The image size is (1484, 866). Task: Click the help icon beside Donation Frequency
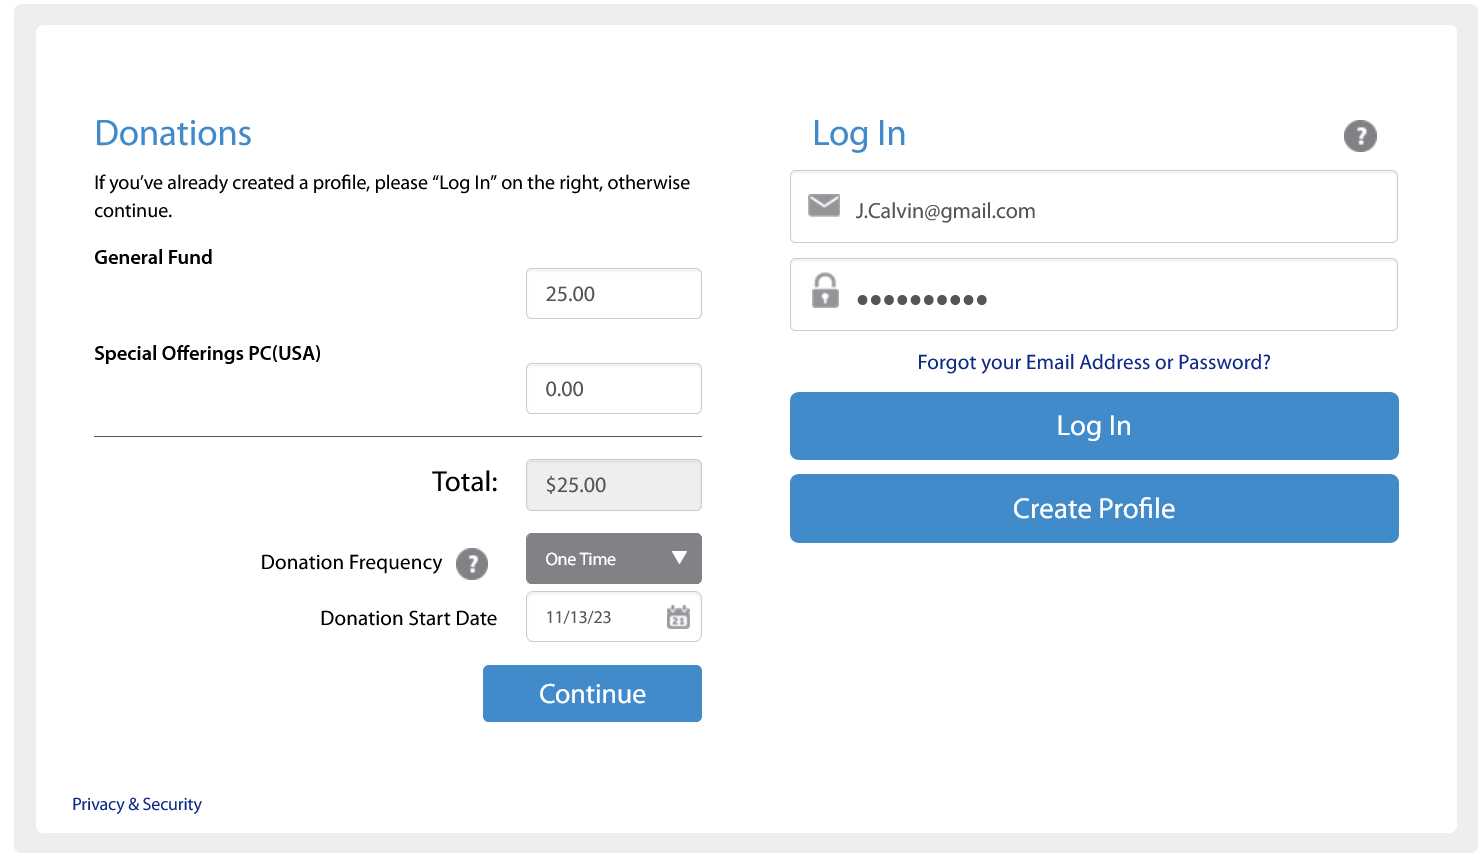click(472, 564)
